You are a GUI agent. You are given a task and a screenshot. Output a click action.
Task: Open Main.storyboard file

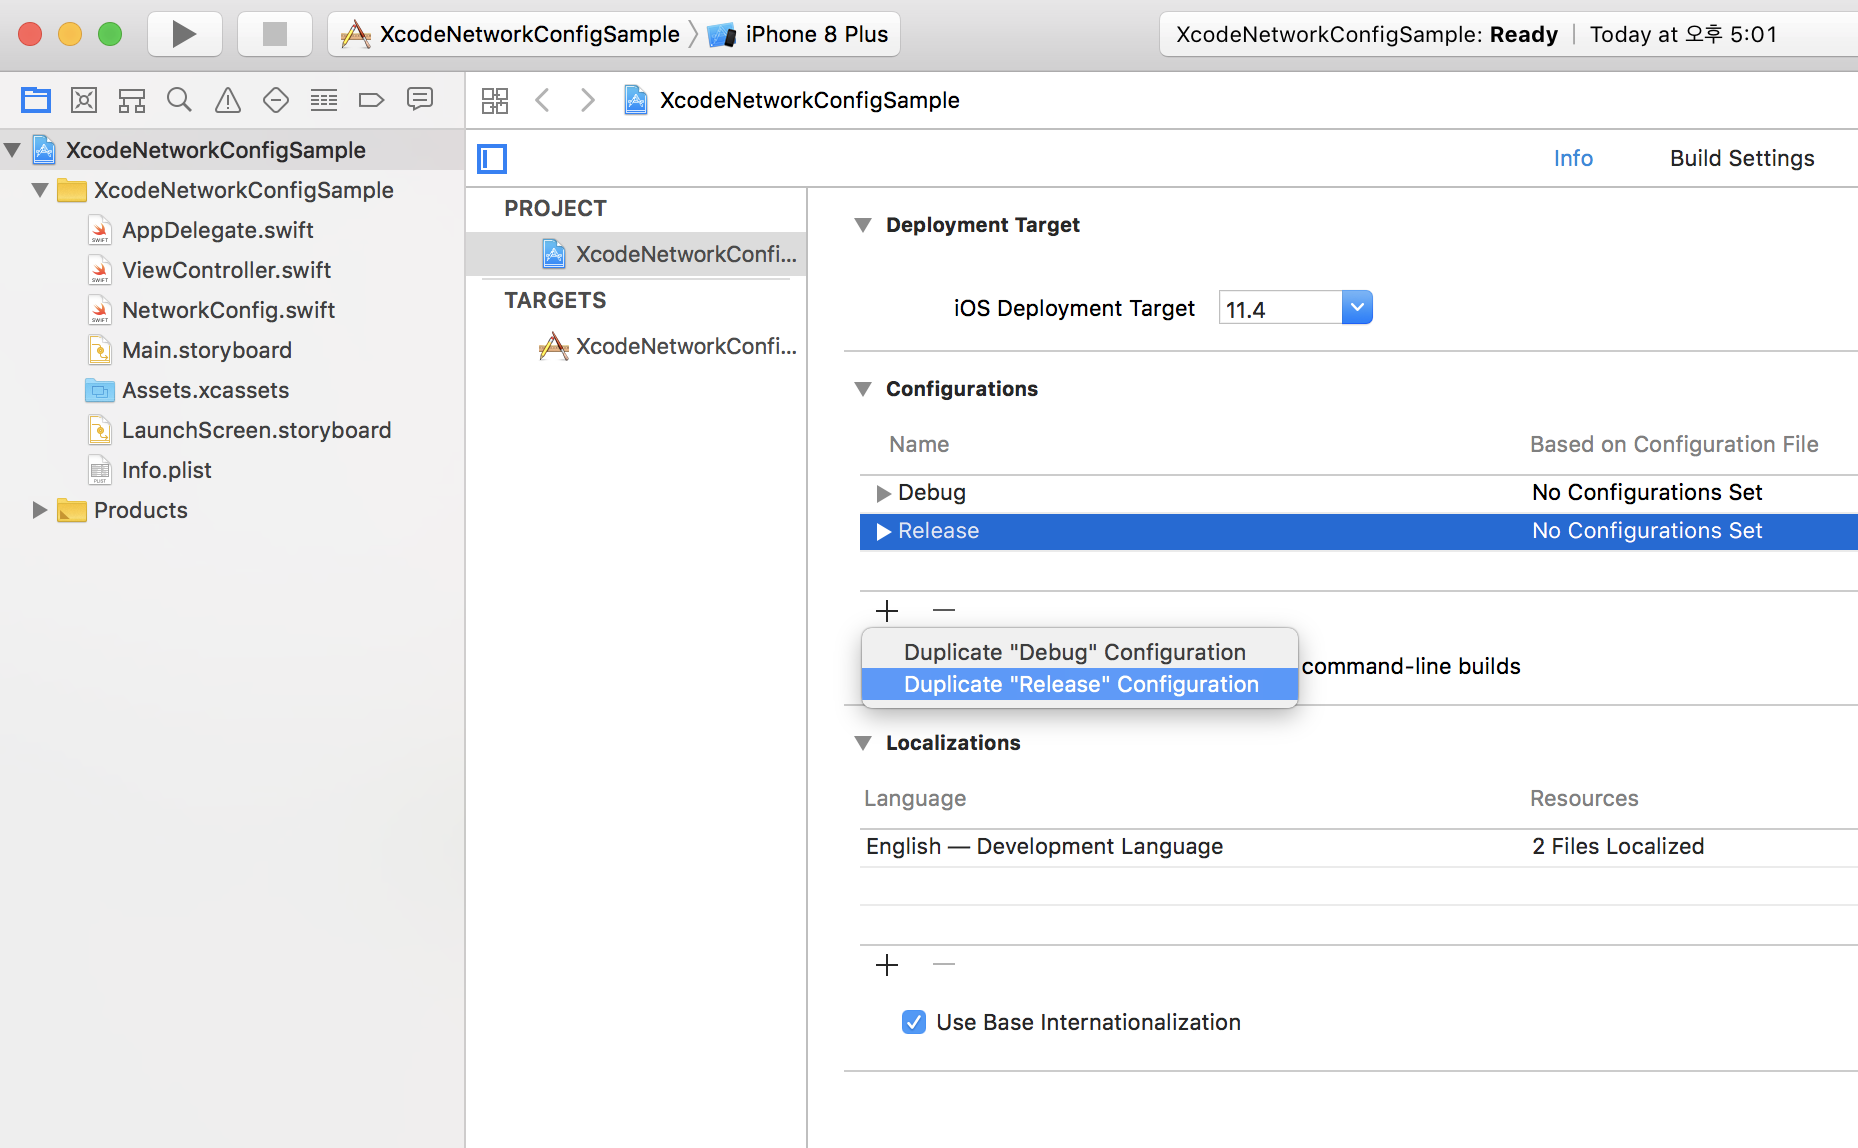tap(207, 350)
